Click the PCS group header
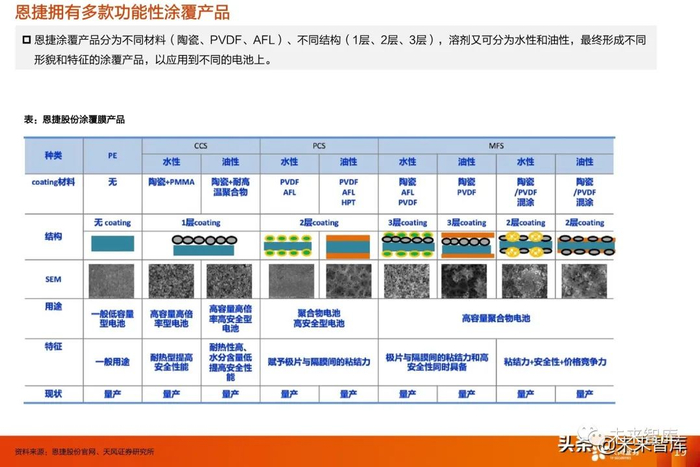 [319, 146]
